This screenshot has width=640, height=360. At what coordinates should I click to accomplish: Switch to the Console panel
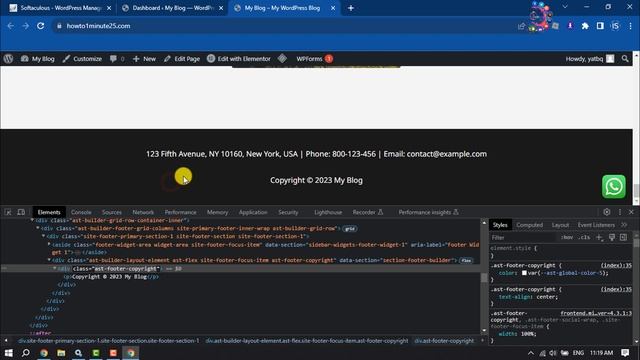81,212
